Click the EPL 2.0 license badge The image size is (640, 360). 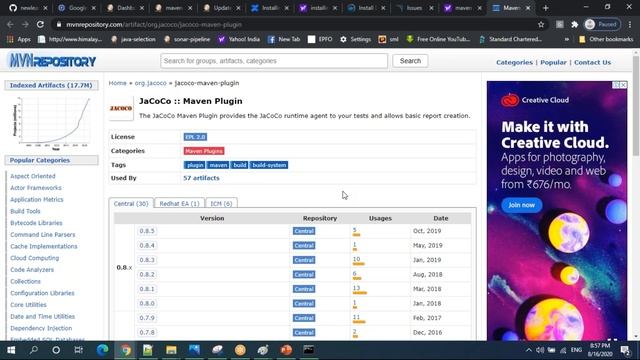click(195, 137)
